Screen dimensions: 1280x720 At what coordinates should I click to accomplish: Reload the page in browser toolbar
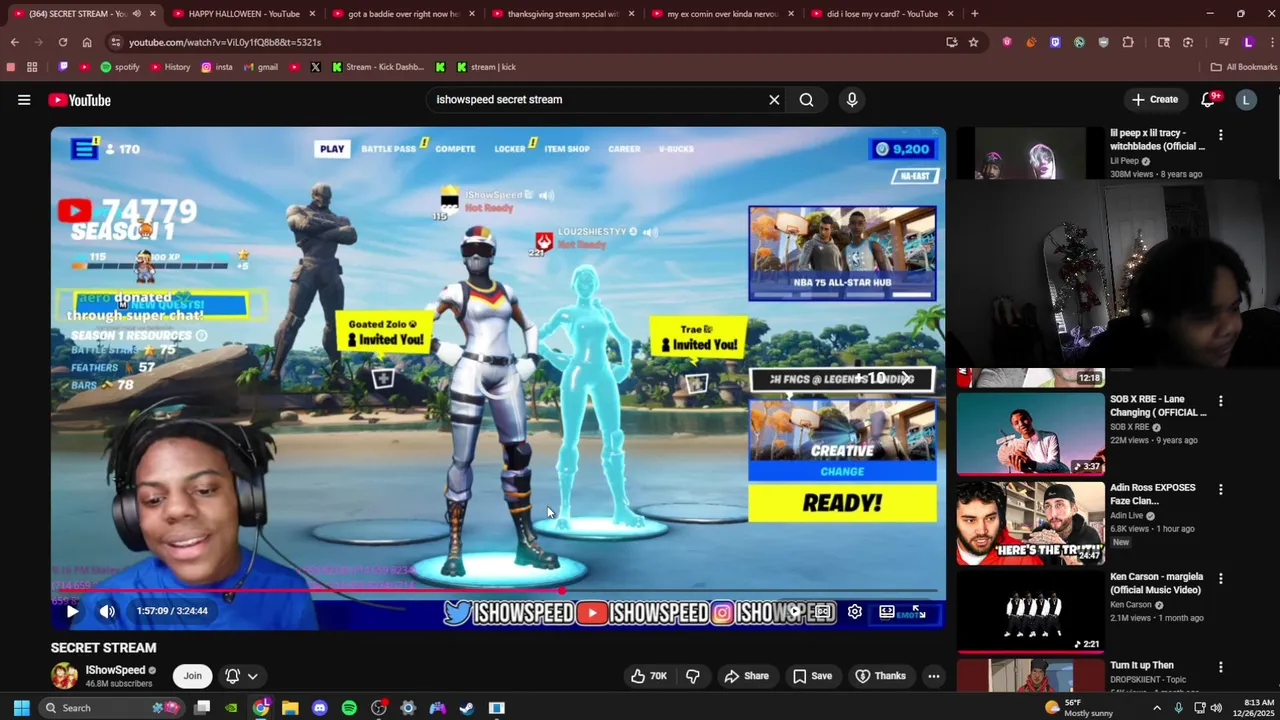coord(63,42)
